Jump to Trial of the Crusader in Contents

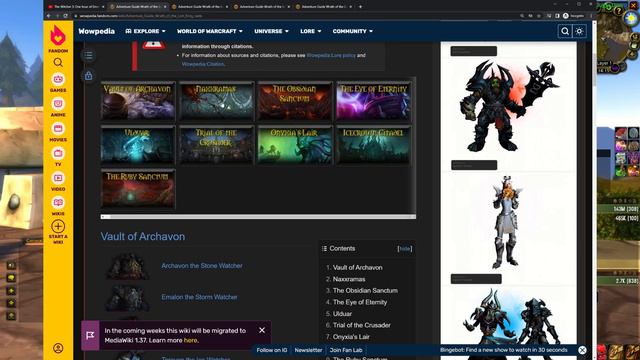(362, 325)
